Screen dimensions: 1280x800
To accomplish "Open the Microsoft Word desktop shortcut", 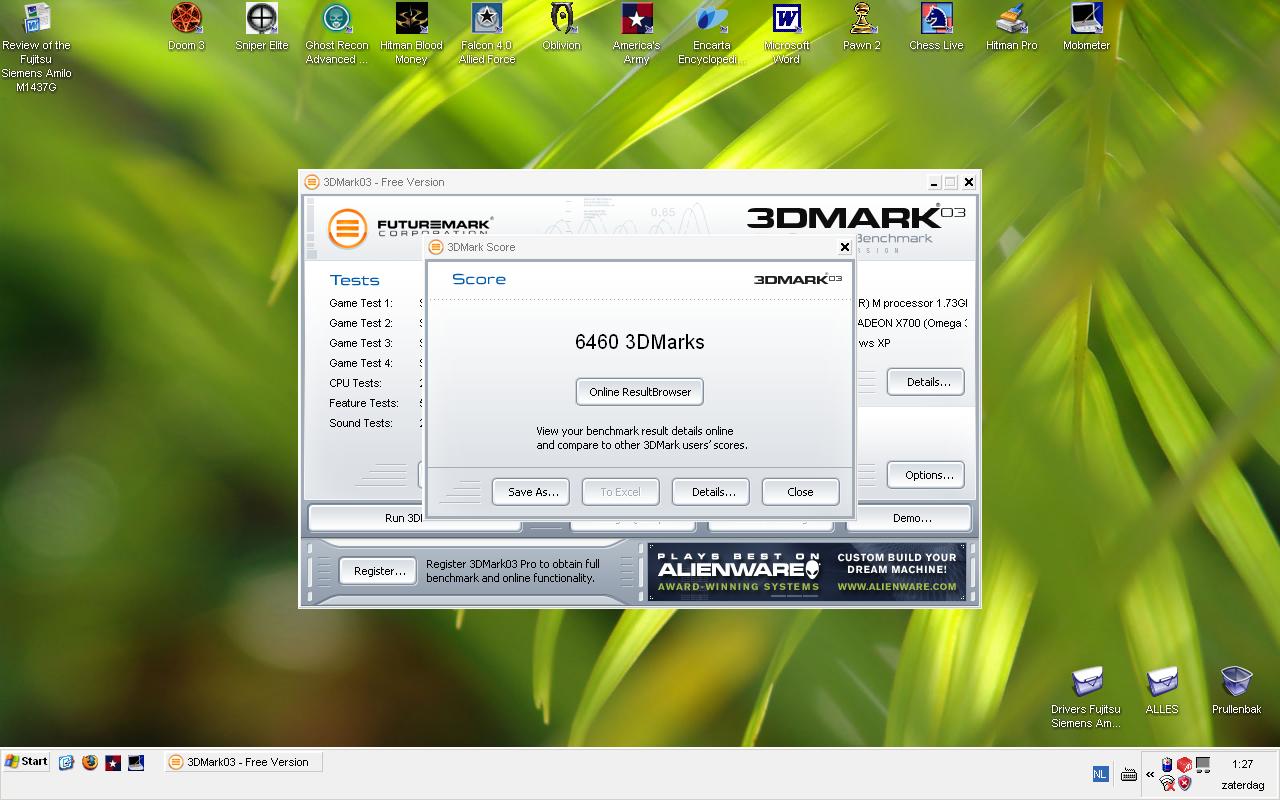I will tap(787, 34).
